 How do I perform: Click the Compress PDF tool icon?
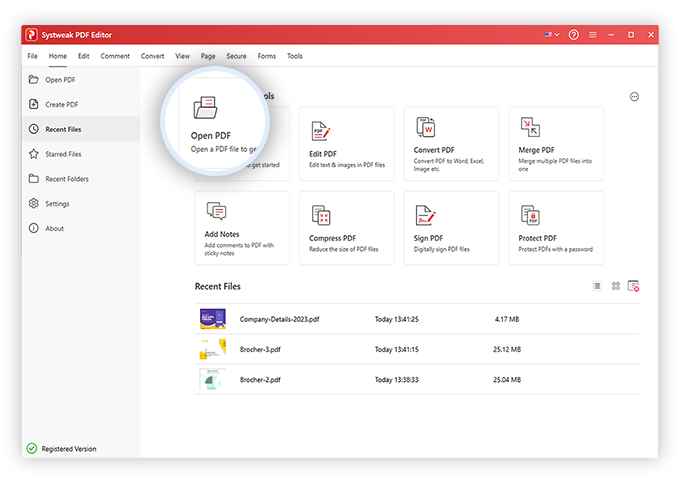(x=321, y=215)
